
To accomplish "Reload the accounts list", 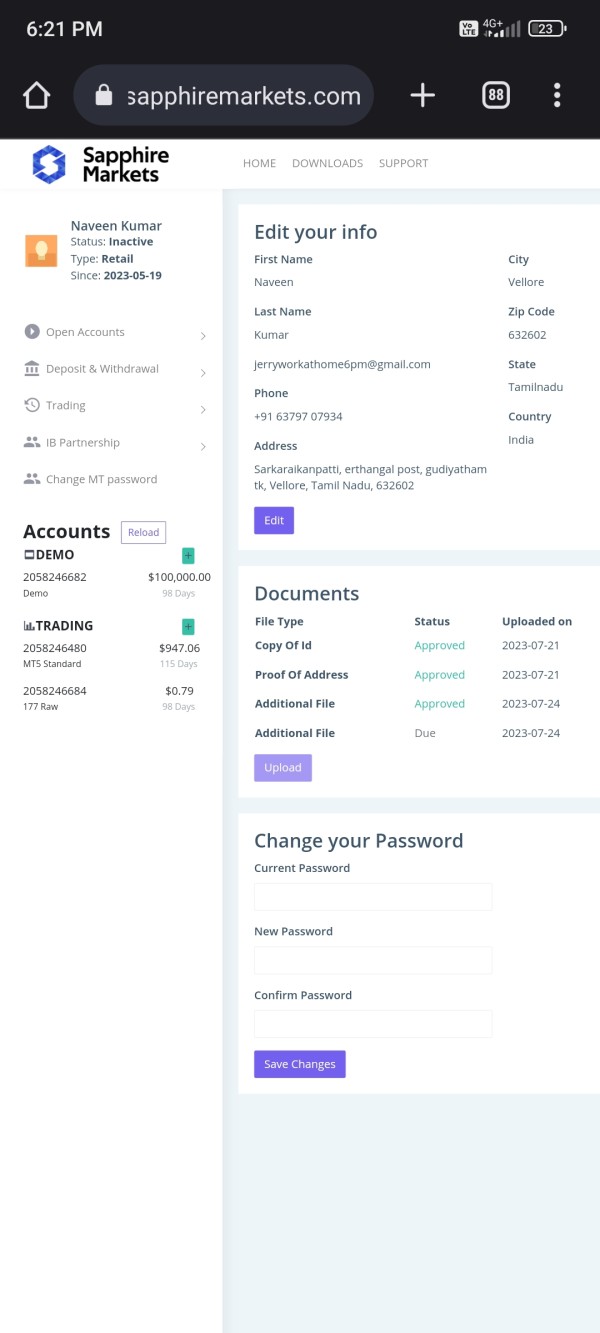I will click(x=143, y=532).
